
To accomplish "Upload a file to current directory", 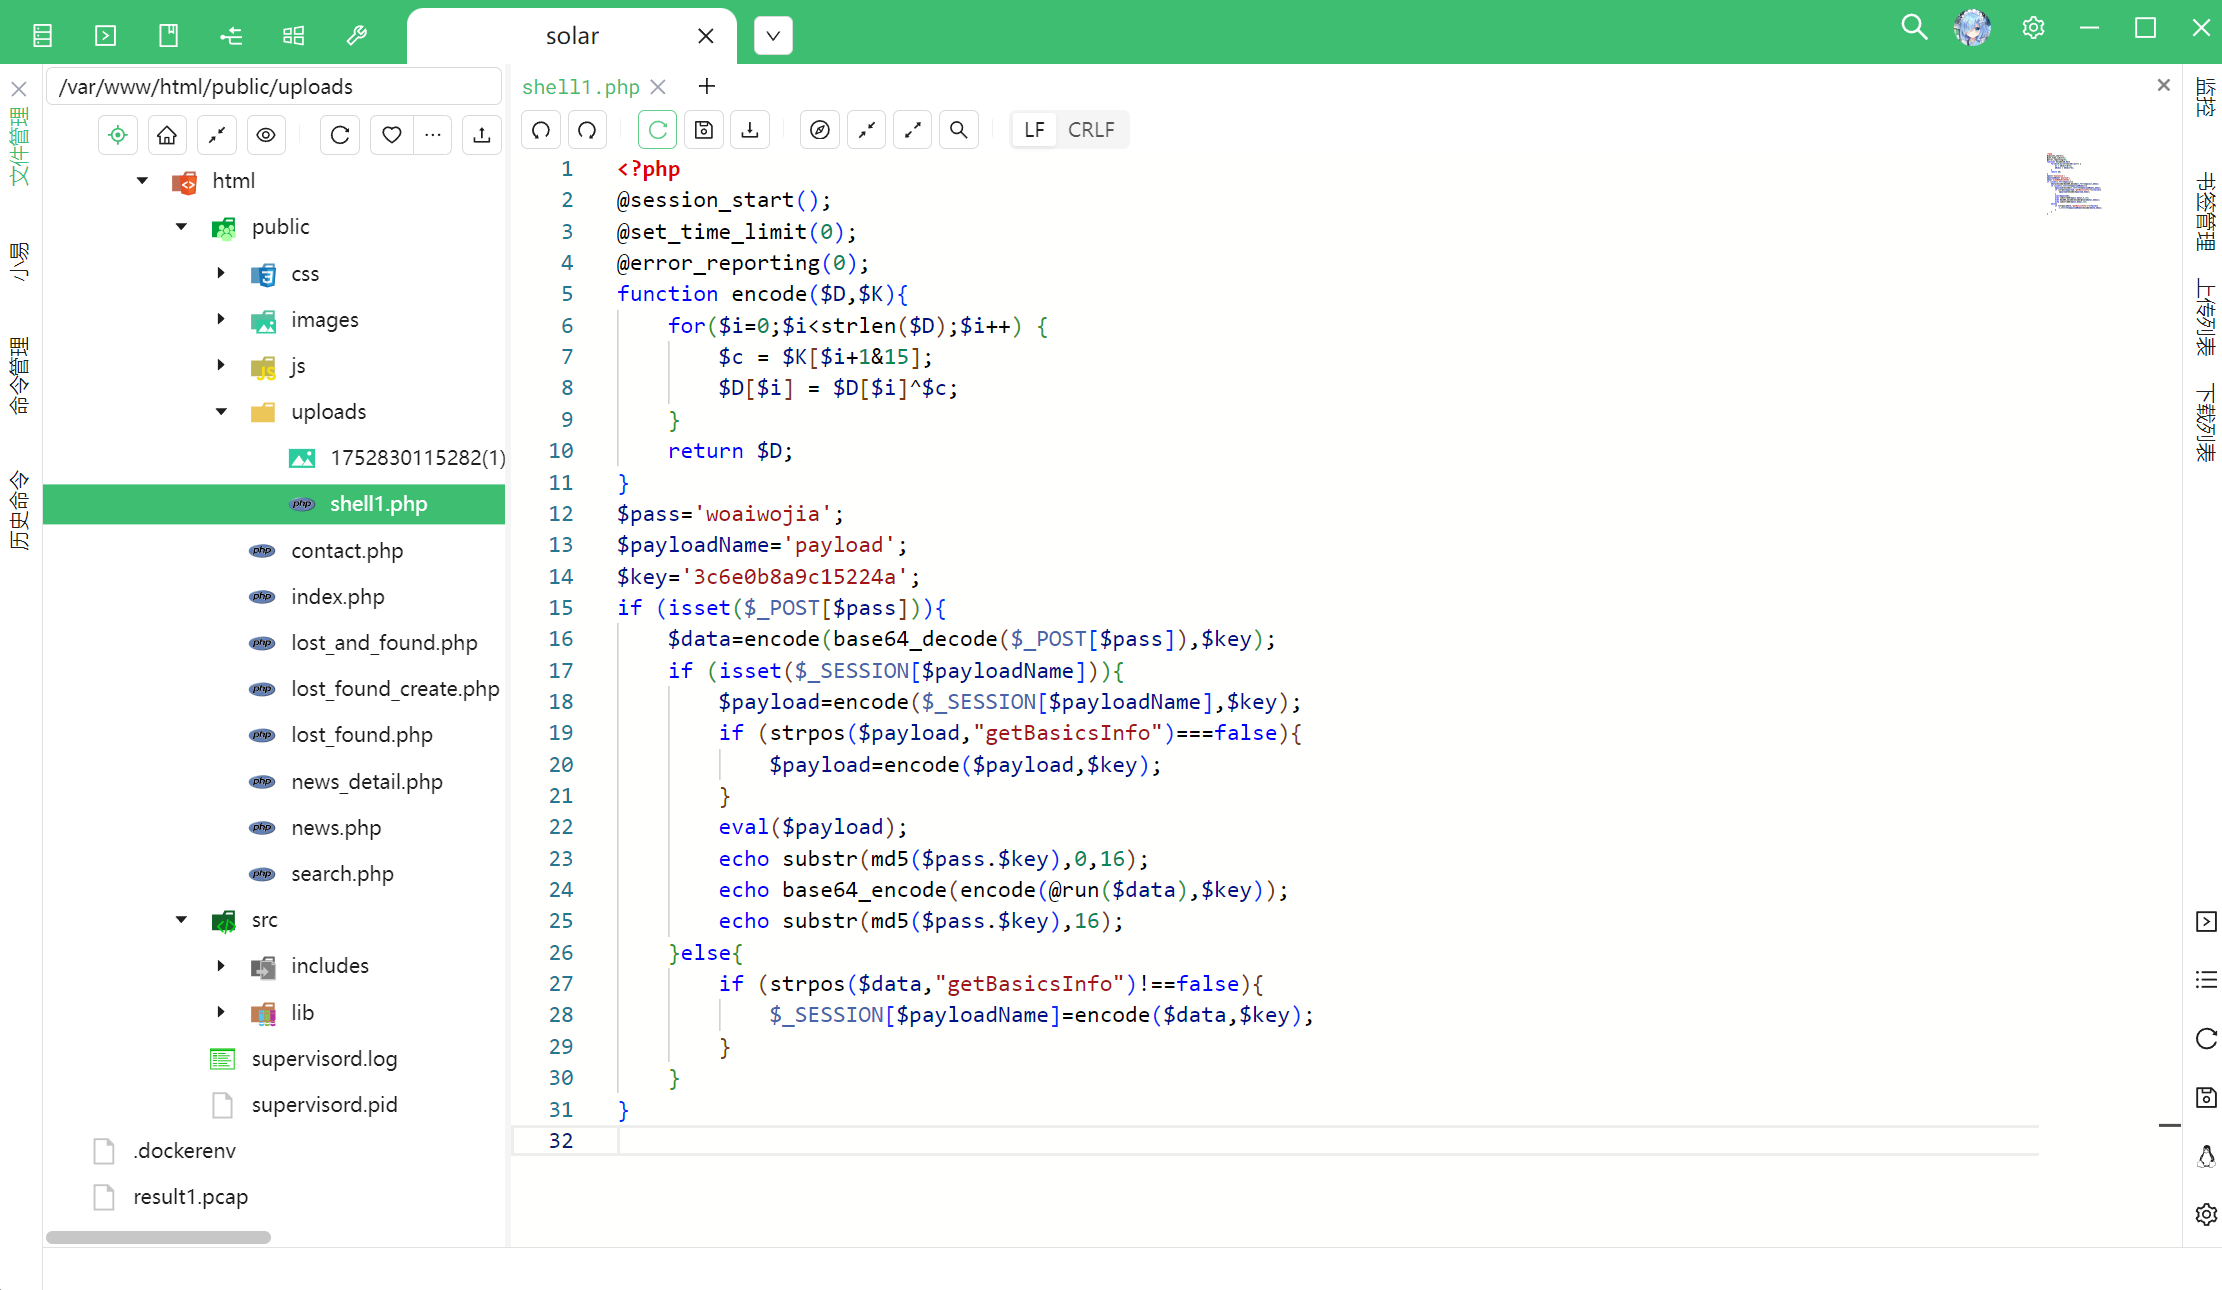I will pos(482,135).
